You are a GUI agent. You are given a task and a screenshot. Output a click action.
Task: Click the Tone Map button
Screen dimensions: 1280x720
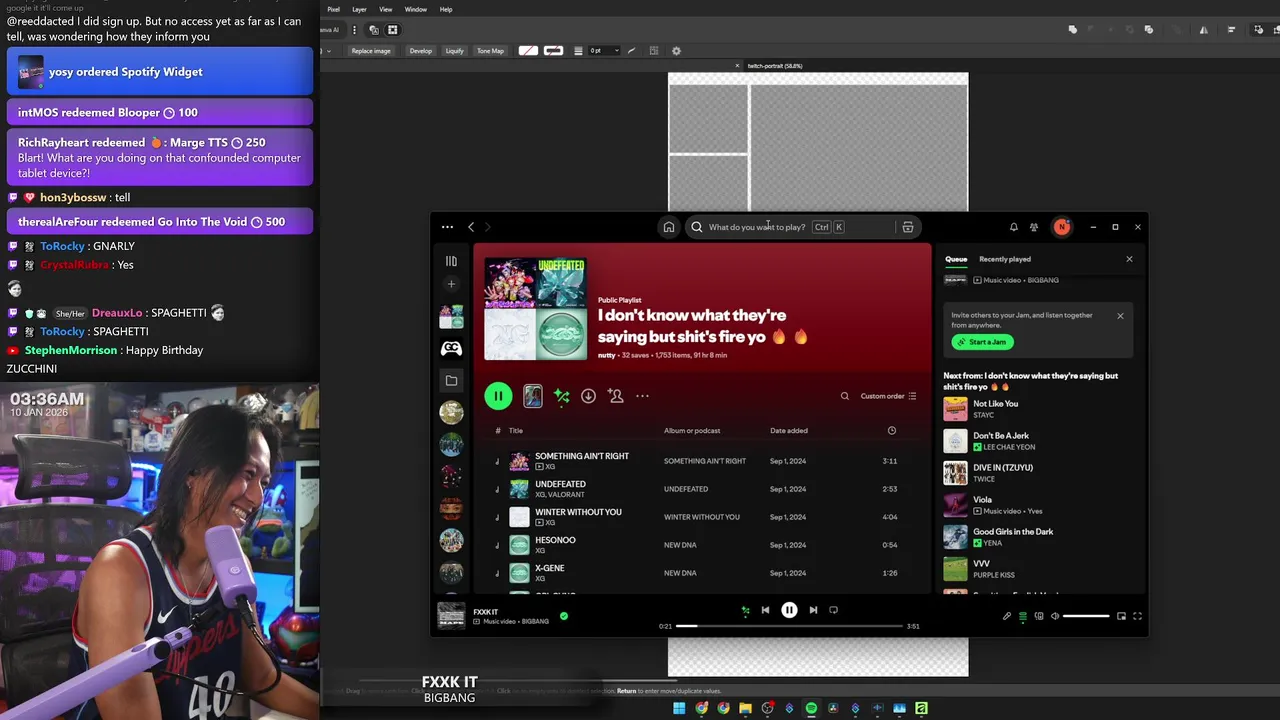[x=490, y=51]
